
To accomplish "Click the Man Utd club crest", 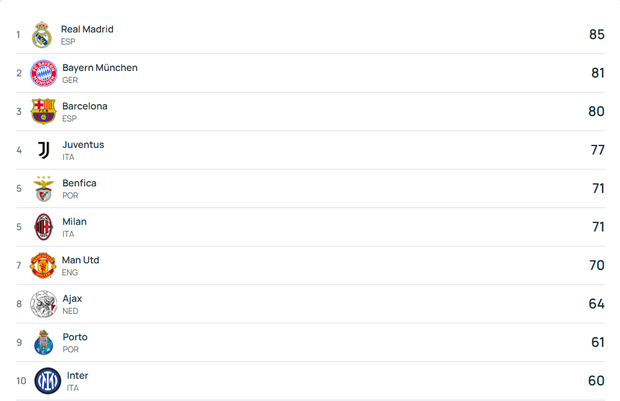I will coord(43,265).
